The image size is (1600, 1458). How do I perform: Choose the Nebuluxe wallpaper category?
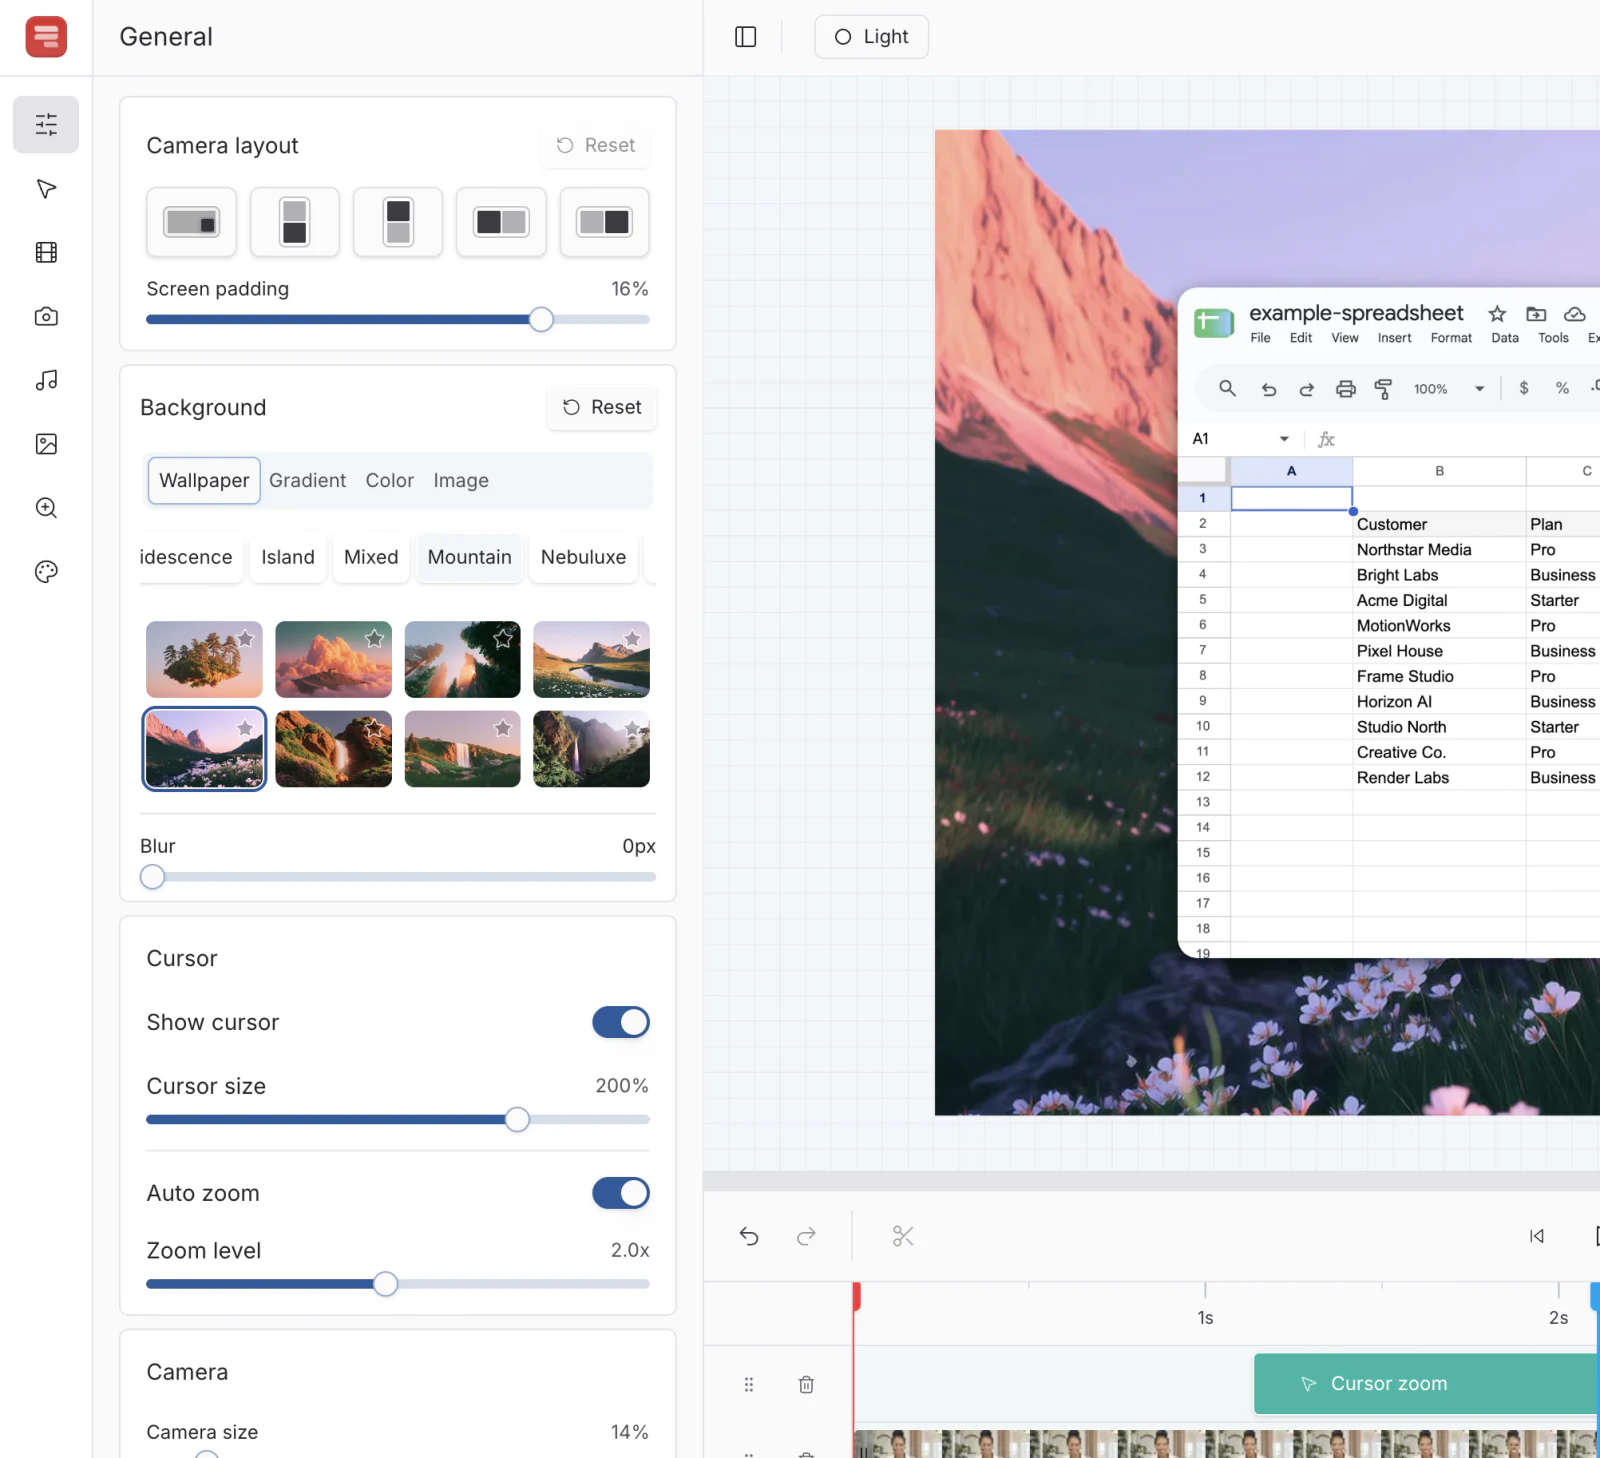point(584,557)
